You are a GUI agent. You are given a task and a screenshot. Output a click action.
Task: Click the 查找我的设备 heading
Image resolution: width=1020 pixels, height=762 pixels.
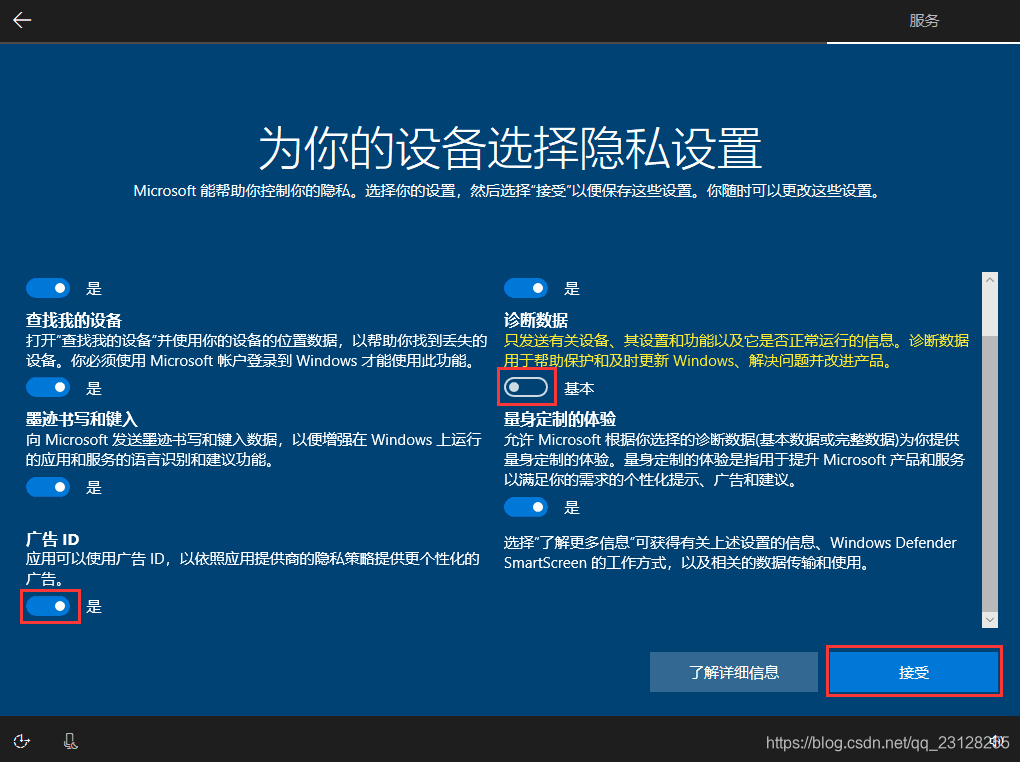click(74, 320)
